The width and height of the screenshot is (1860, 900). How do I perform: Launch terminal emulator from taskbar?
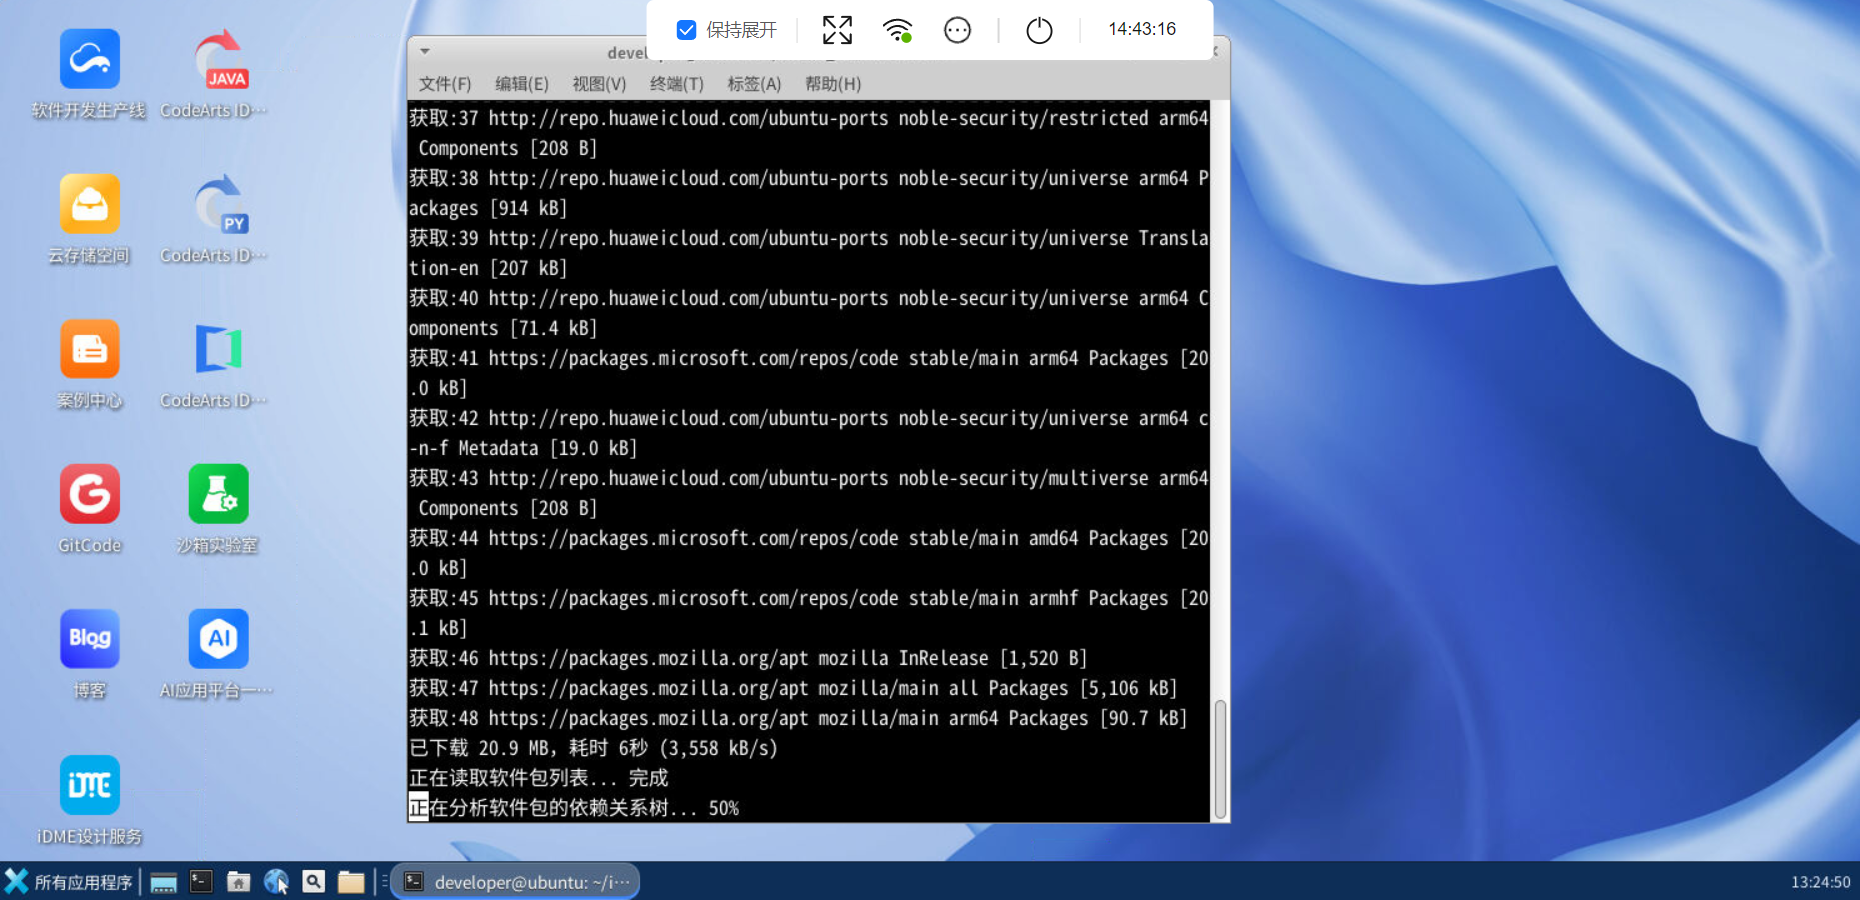click(x=201, y=881)
